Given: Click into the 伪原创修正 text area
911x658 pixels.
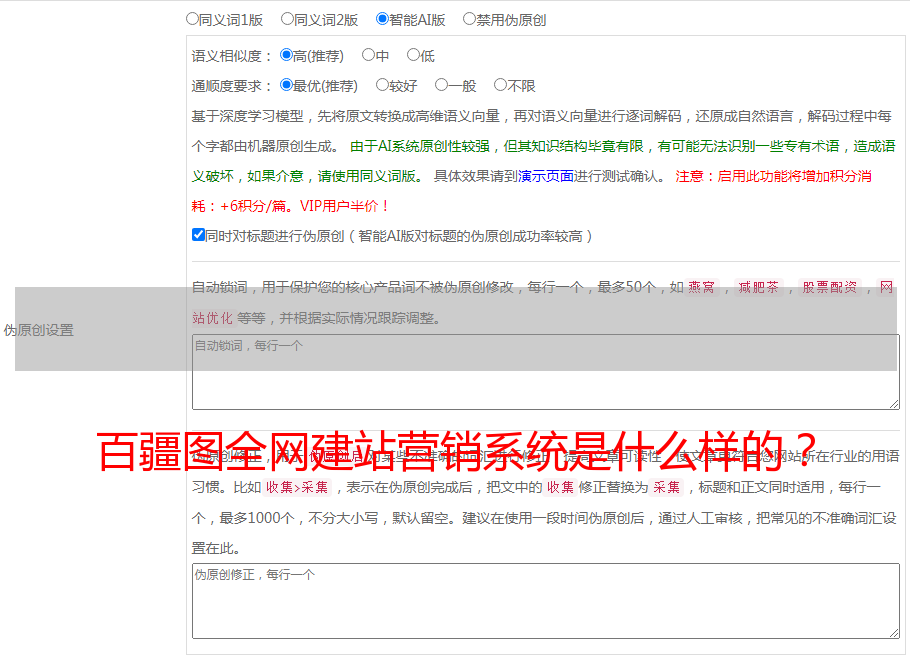Looking at the screenshot, I should [546, 601].
